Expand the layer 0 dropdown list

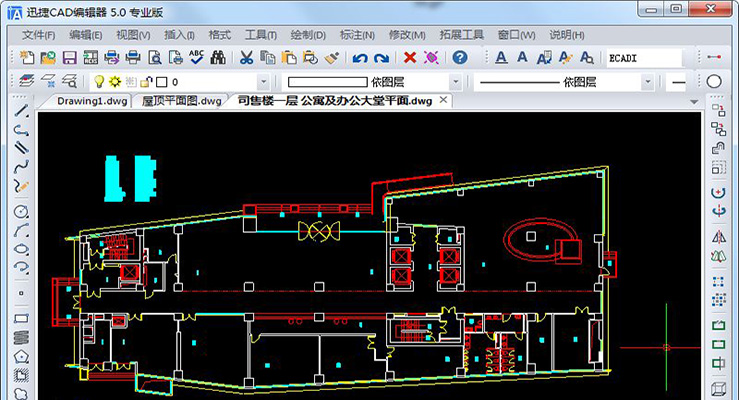point(263,82)
